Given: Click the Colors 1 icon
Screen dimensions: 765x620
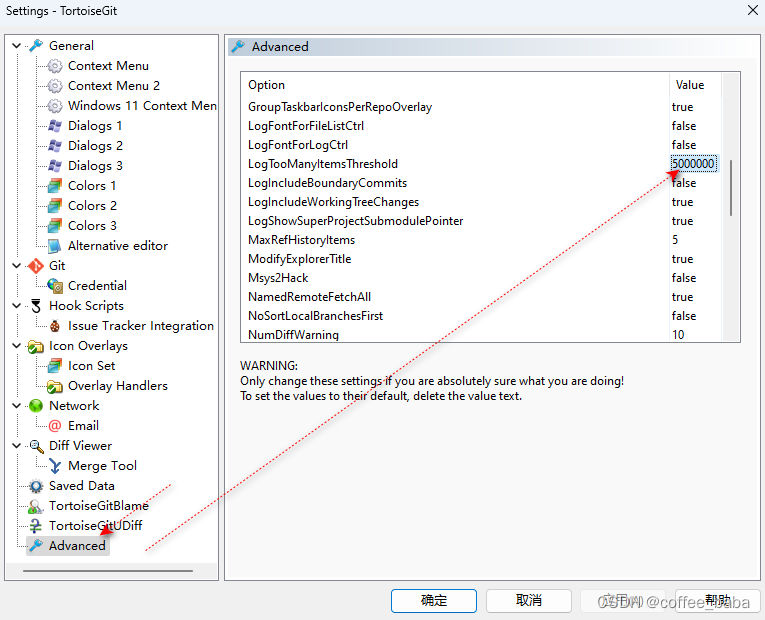Looking at the screenshot, I should coord(55,186).
